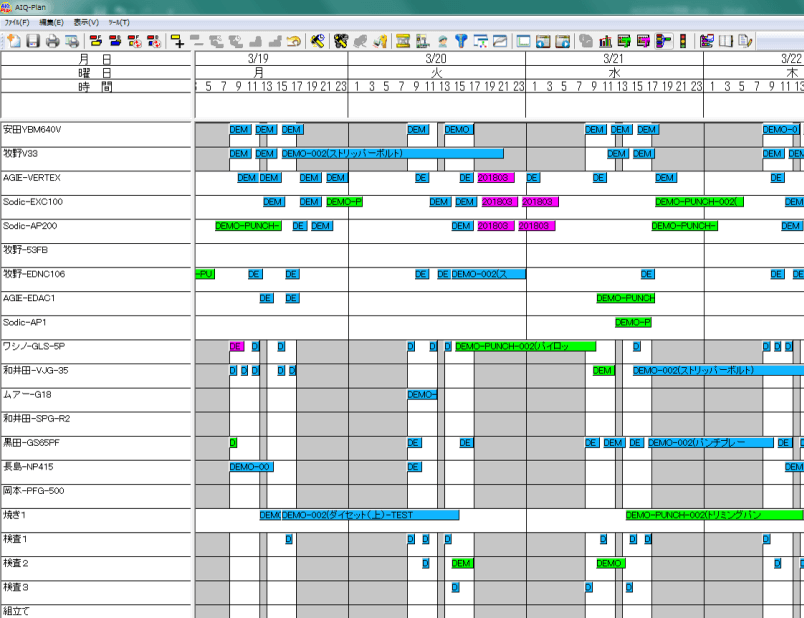Open the ツール(T) menu
This screenshot has width=804, height=618.
(119, 23)
